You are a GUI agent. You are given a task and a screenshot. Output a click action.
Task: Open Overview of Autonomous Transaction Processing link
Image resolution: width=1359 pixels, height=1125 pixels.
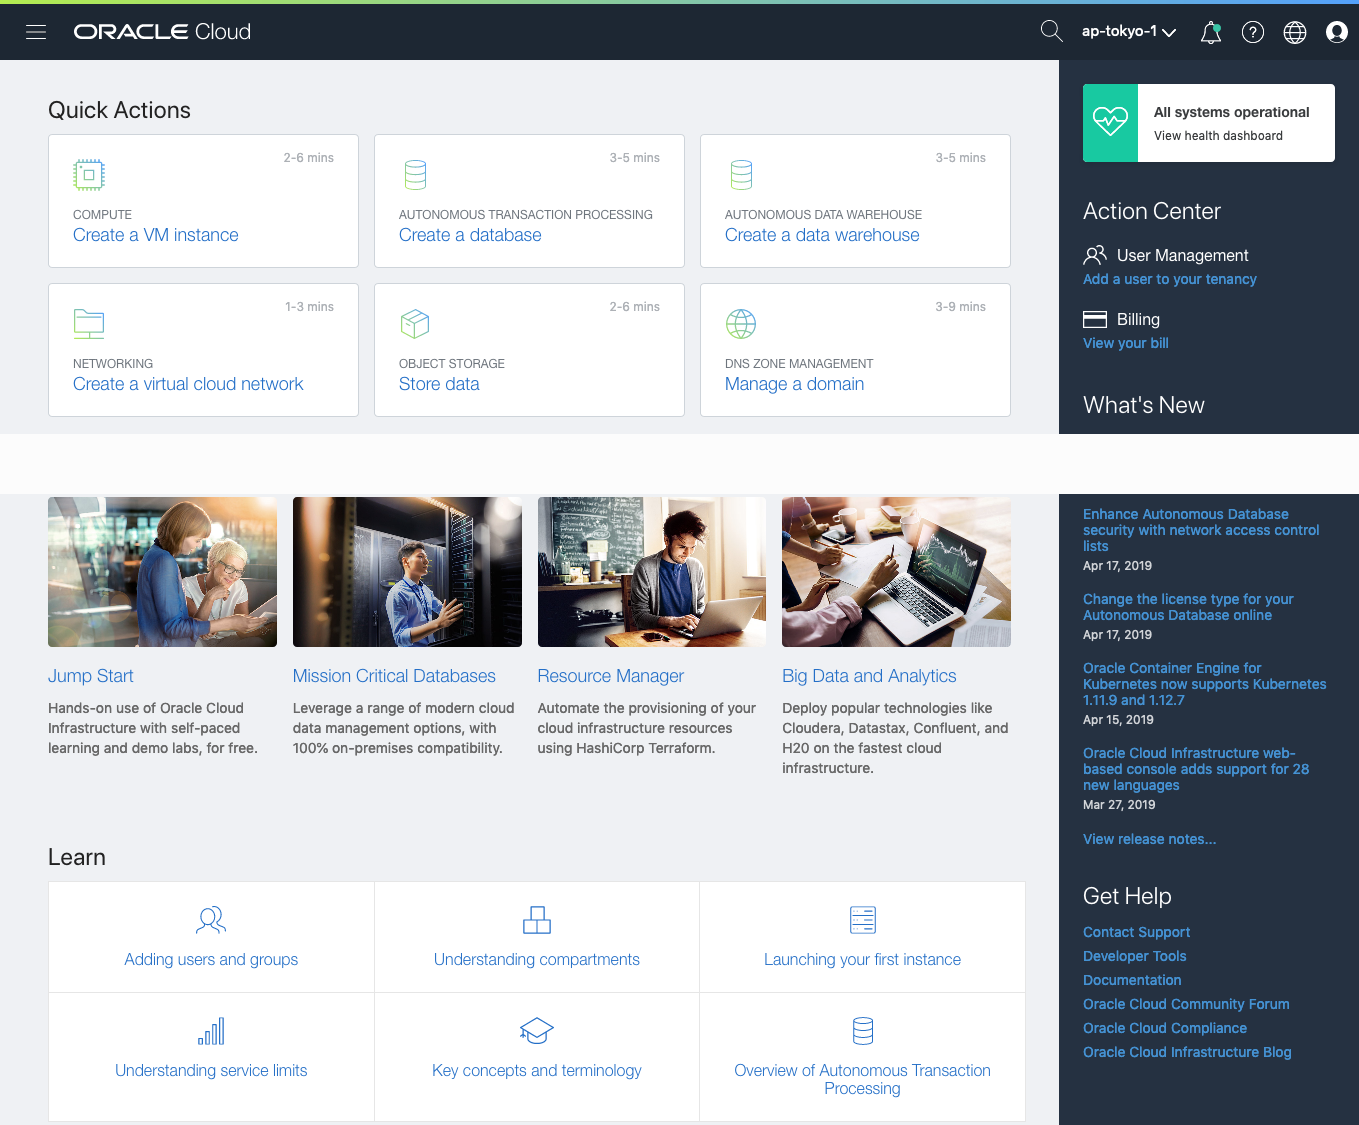click(862, 1079)
